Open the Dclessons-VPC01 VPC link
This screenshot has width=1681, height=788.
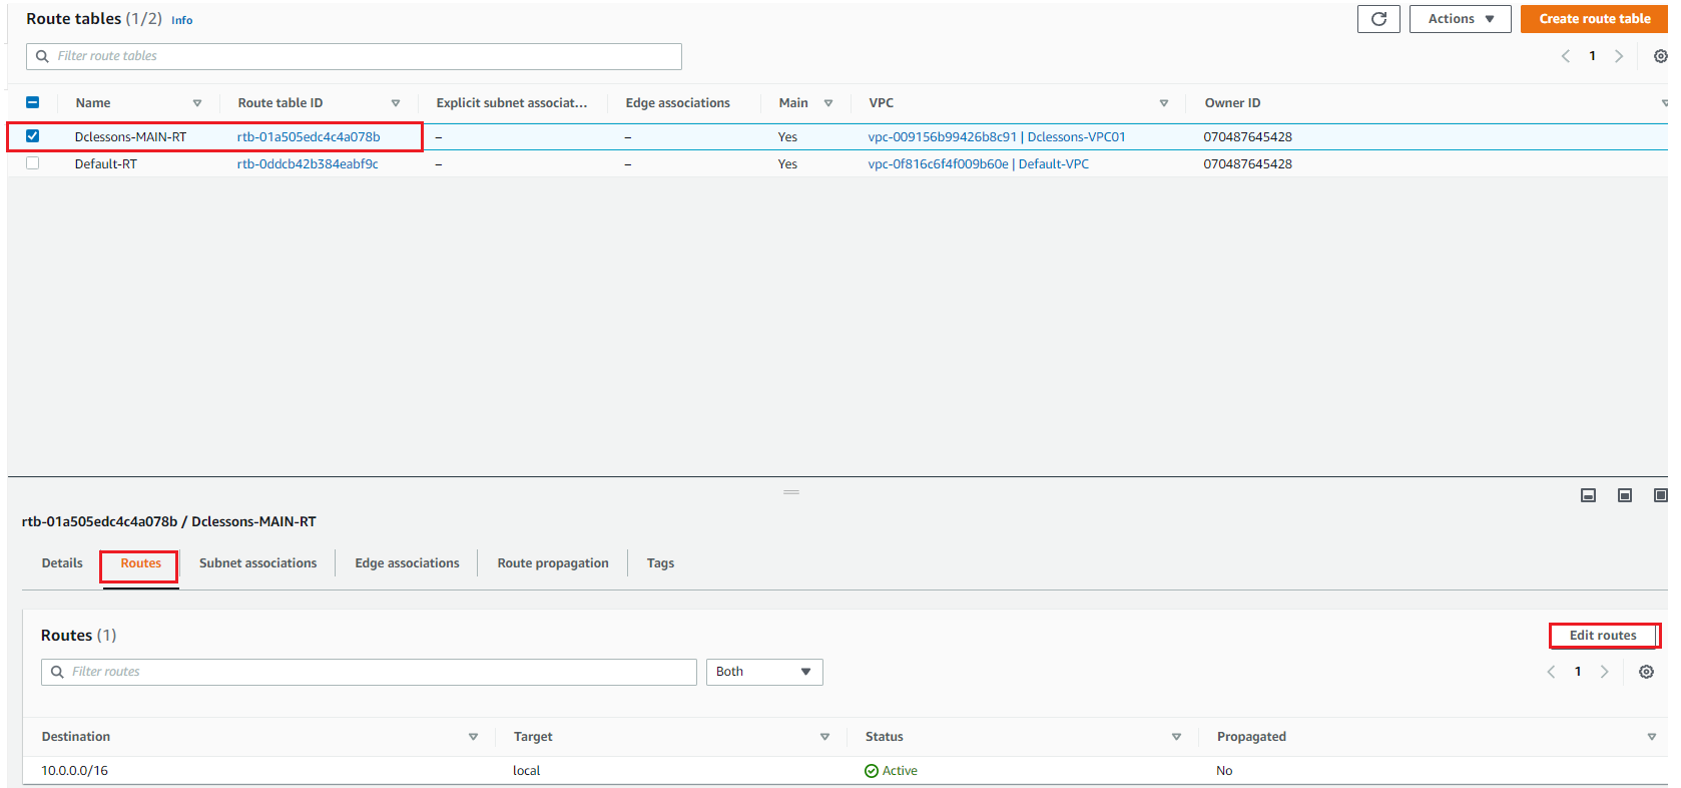point(996,137)
